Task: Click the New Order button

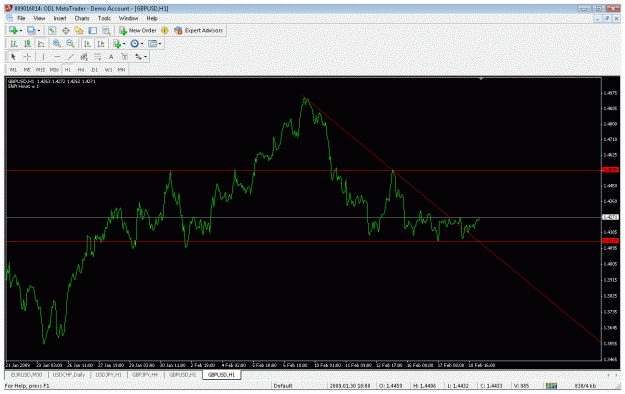Action: tap(138, 31)
